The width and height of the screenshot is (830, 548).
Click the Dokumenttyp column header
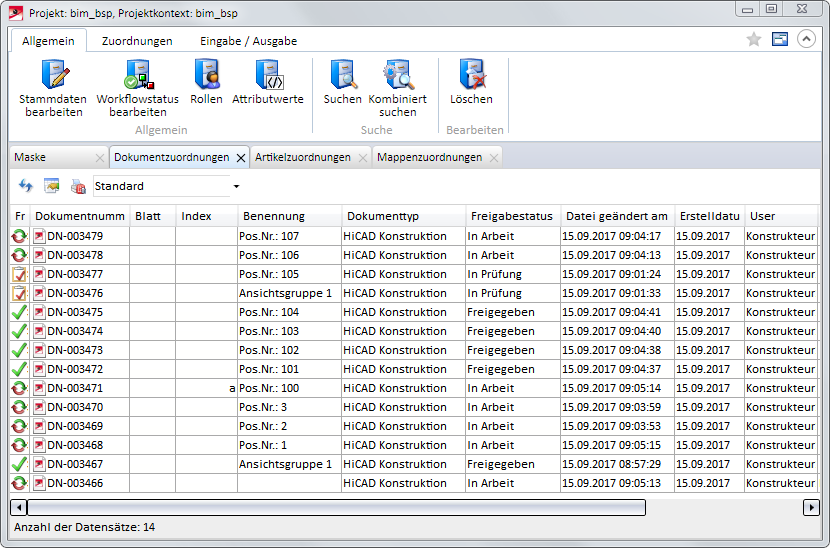point(383,216)
